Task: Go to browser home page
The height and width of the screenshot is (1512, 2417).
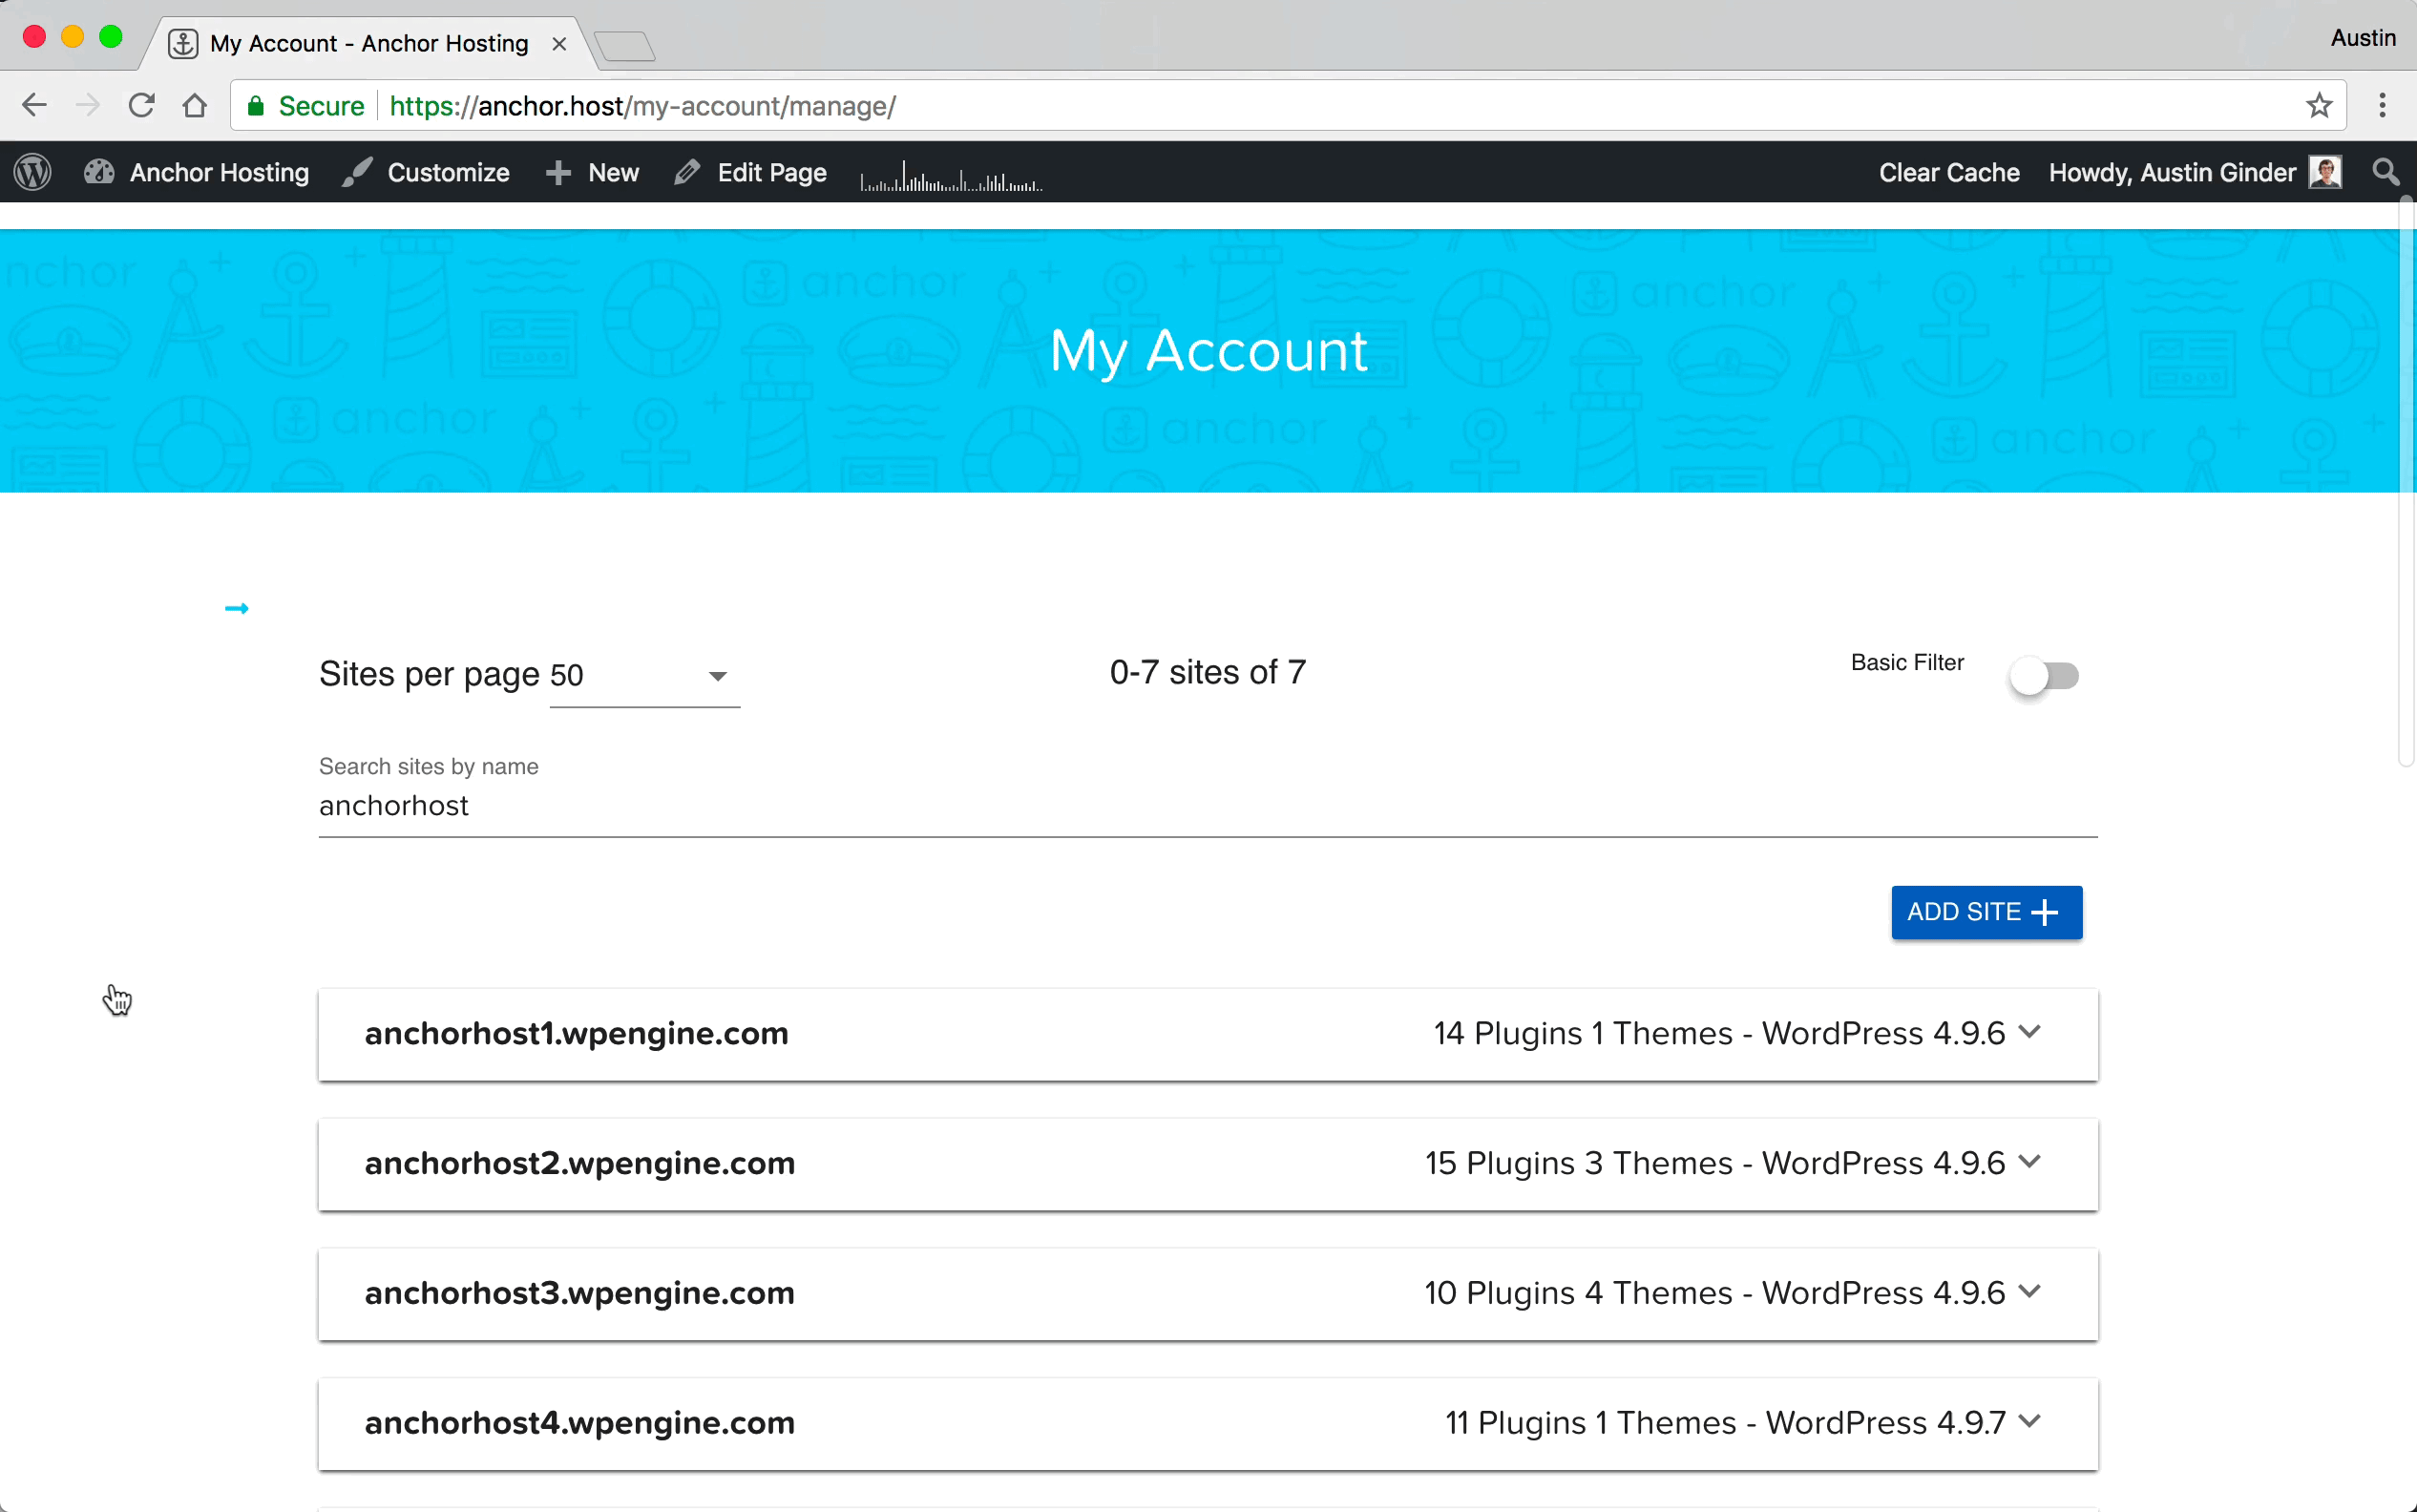Action: click(195, 105)
